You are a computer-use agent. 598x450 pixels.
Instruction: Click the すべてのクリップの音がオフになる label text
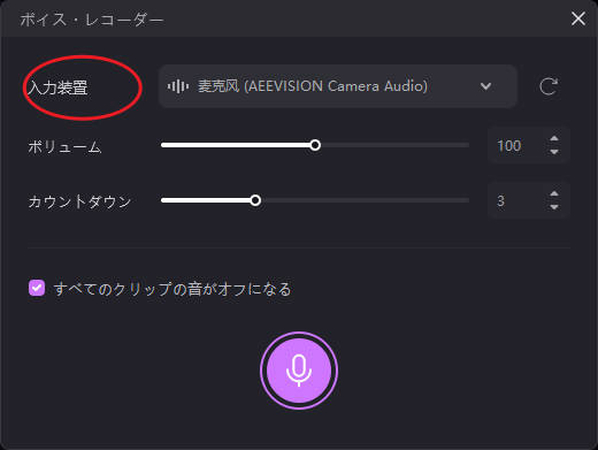pyautogui.click(x=172, y=289)
